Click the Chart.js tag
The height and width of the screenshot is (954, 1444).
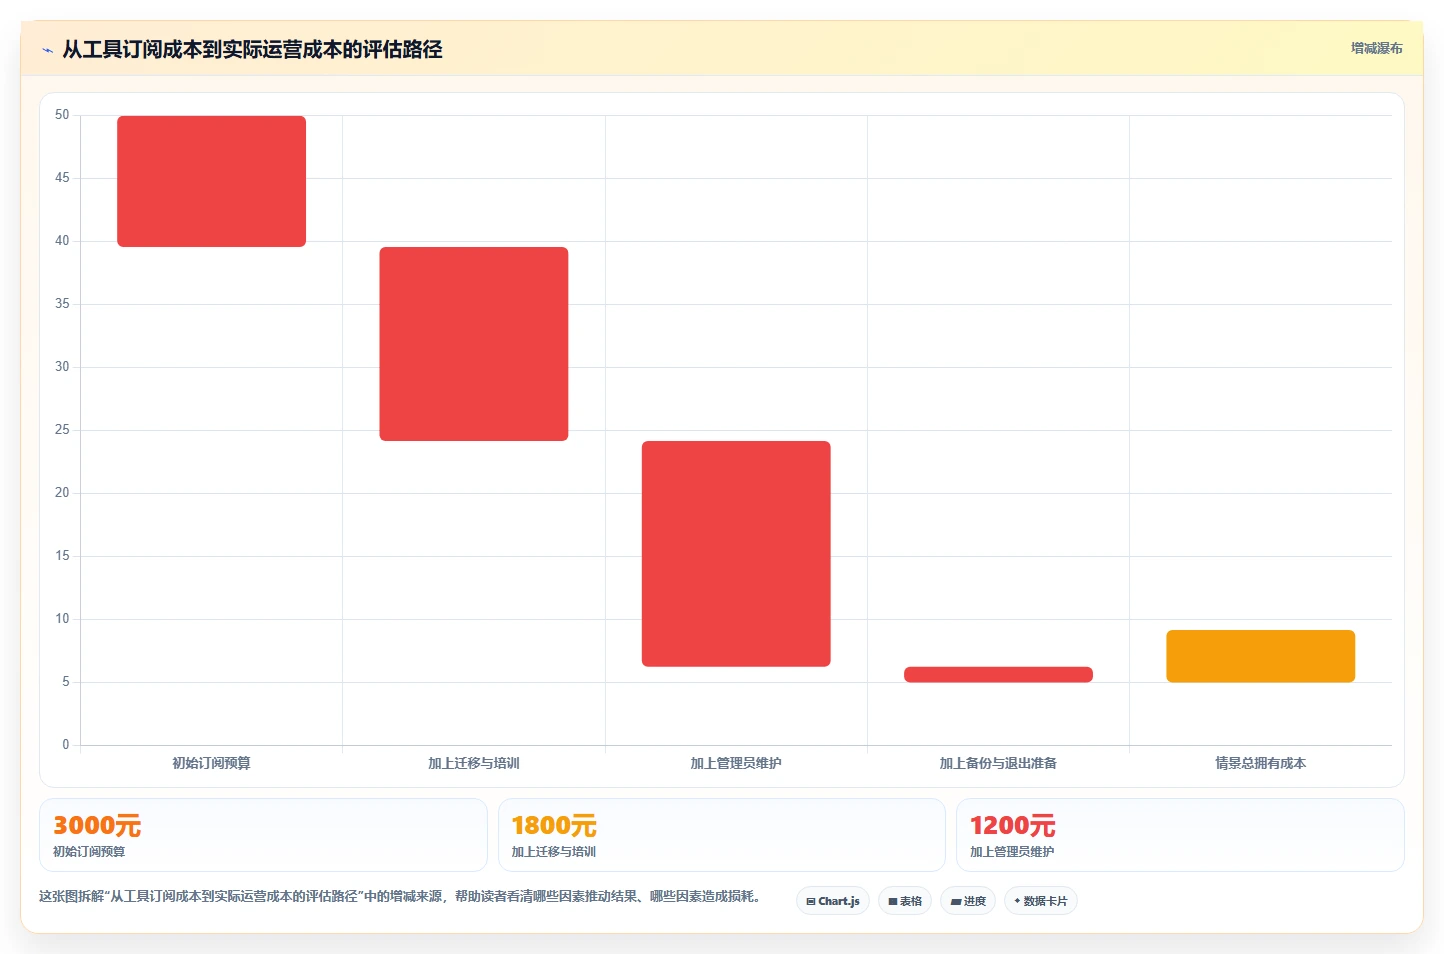(x=833, y=901)
